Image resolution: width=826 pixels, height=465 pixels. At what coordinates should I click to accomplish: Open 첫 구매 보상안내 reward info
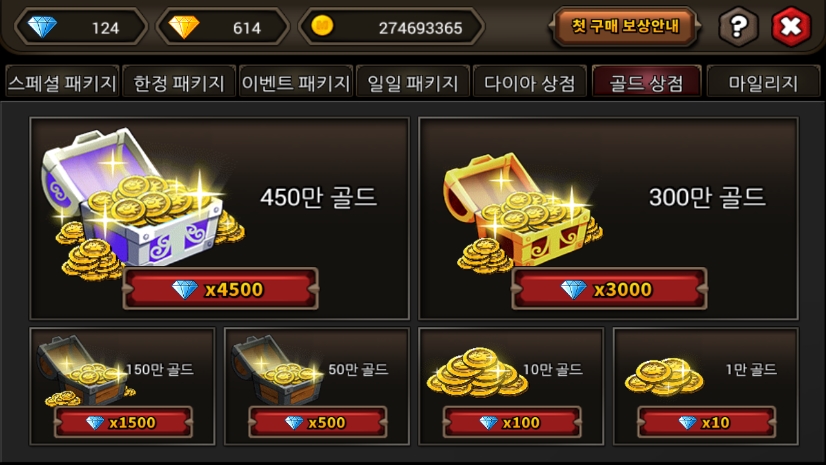click(x=625, y=26)
